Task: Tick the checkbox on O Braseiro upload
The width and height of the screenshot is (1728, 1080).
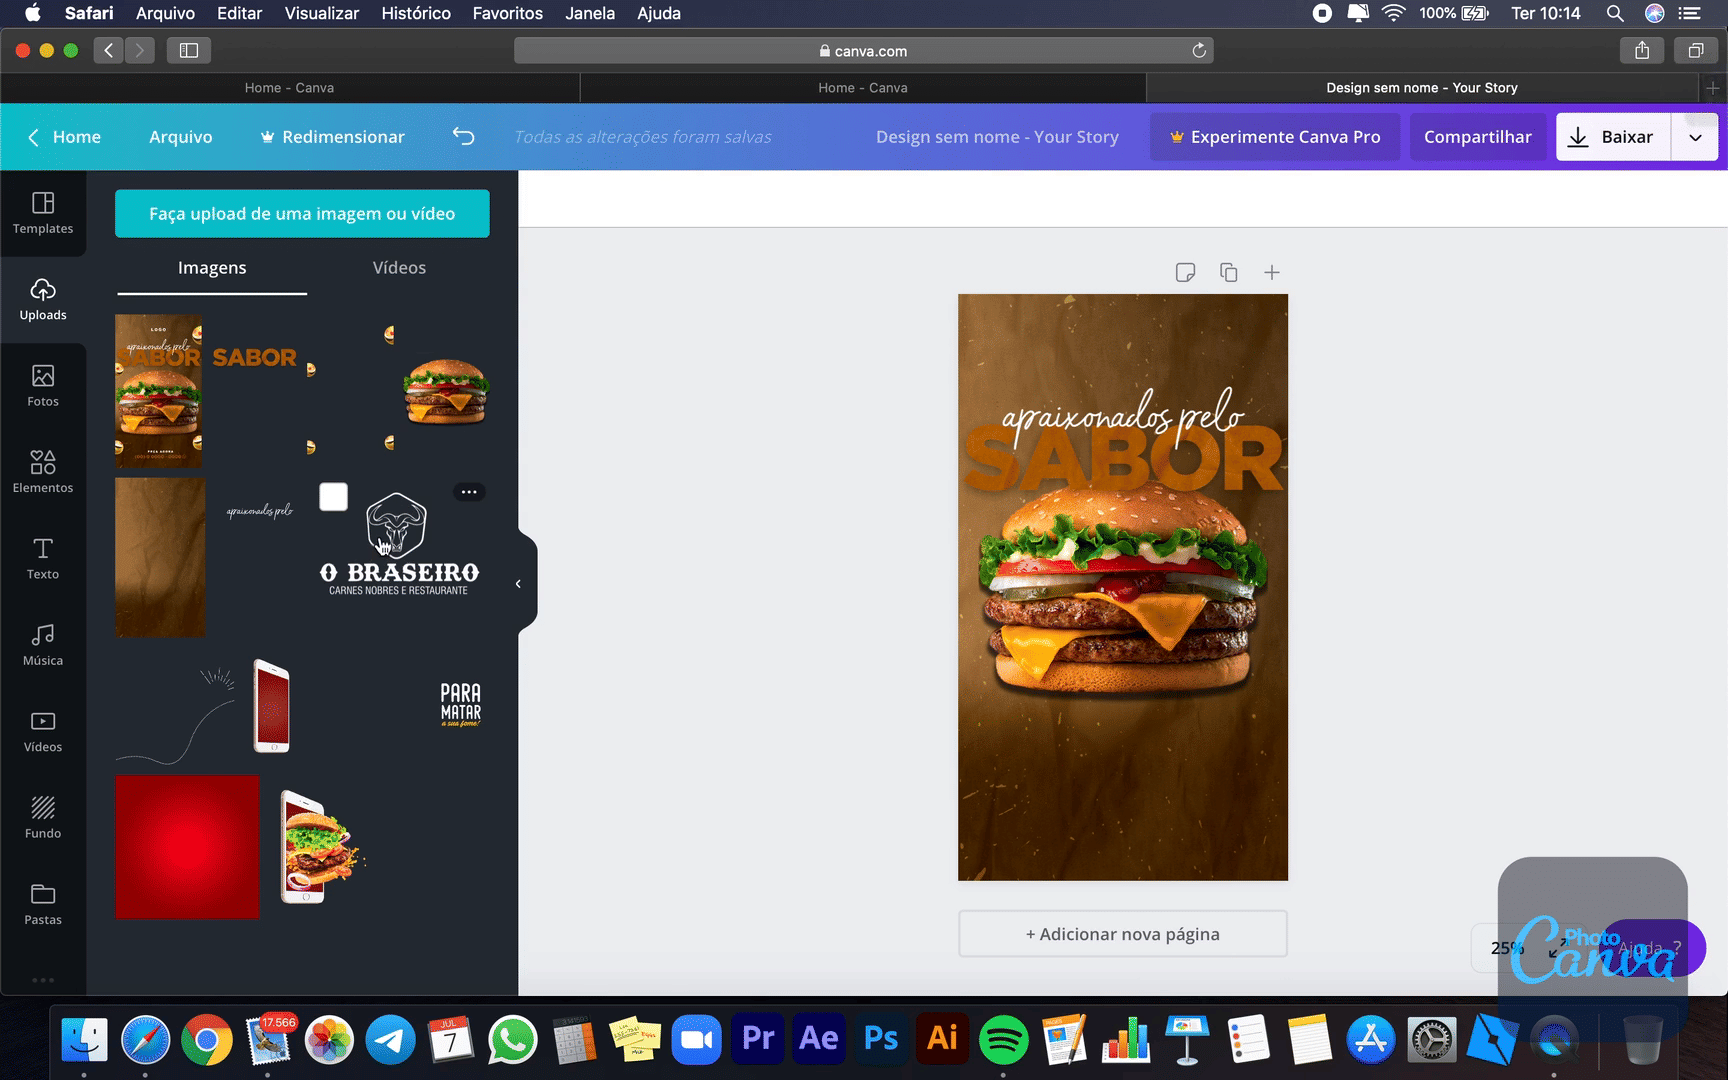Action: pyautogui.click(x=333, y=497)
